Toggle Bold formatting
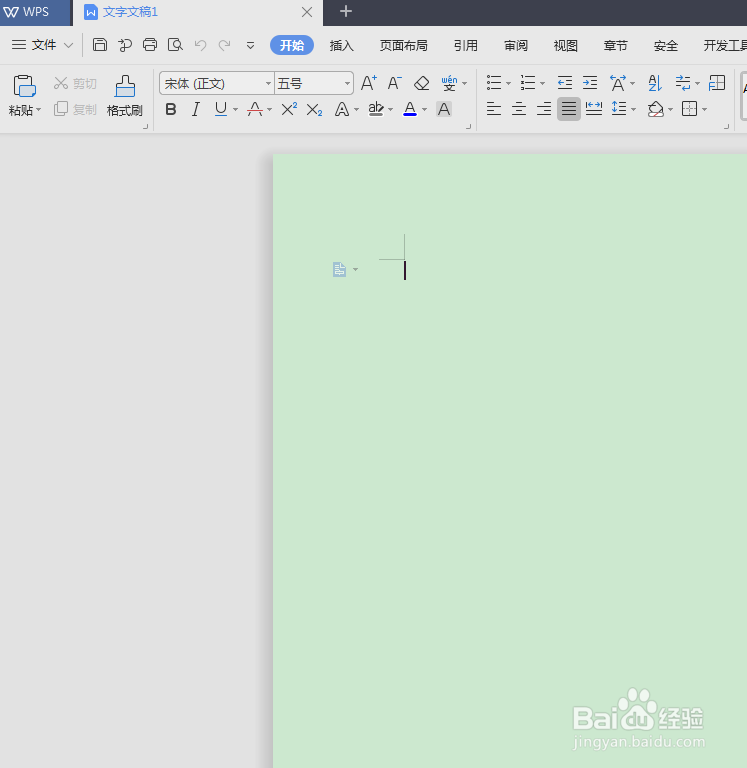 pyautogui.click(x=170, y=109)
